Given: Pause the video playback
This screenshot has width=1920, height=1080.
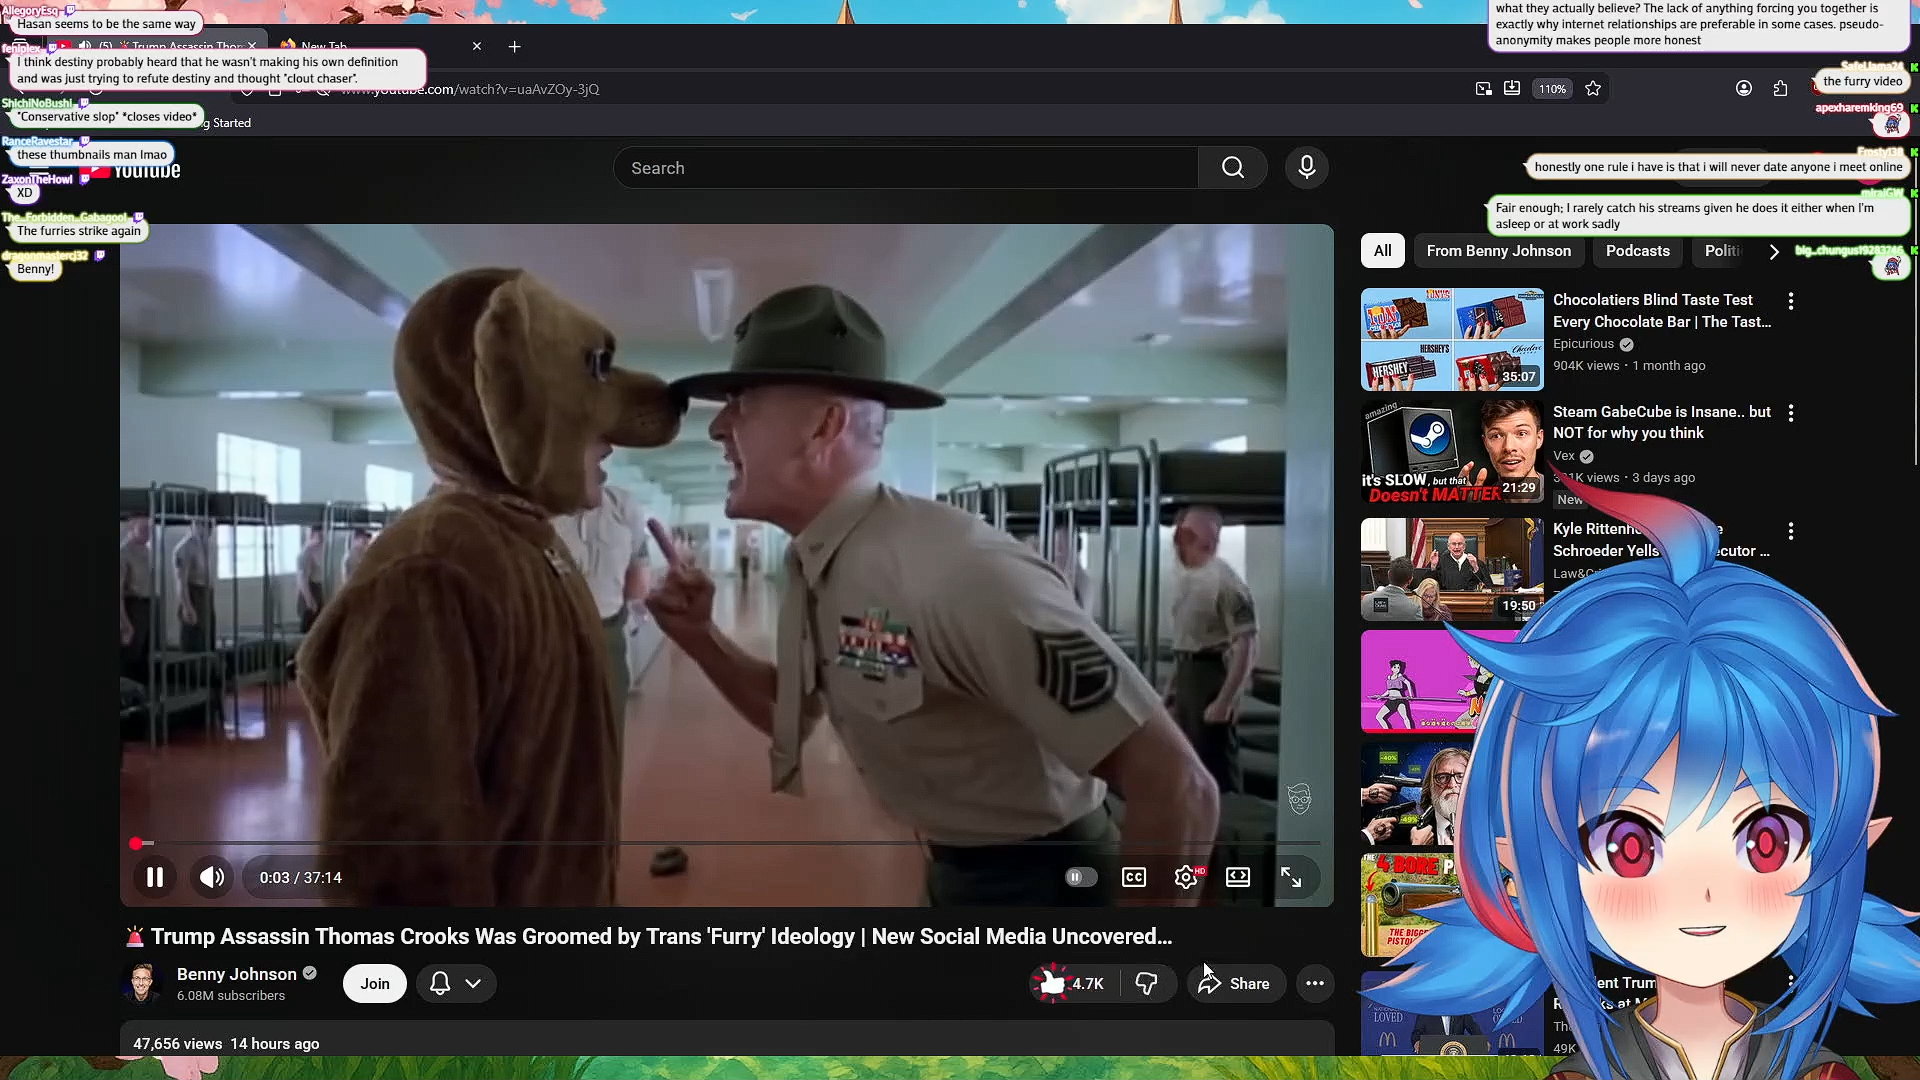Looking at the screenshot, I should tap(155, 877).
